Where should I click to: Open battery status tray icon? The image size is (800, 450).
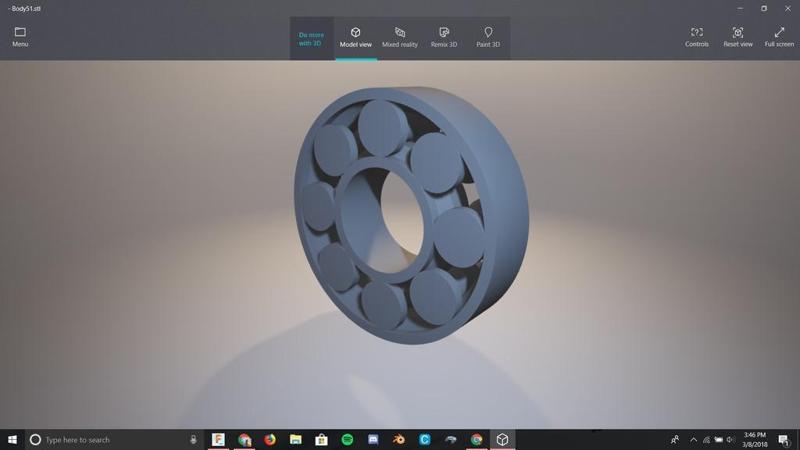click(718, 439)
